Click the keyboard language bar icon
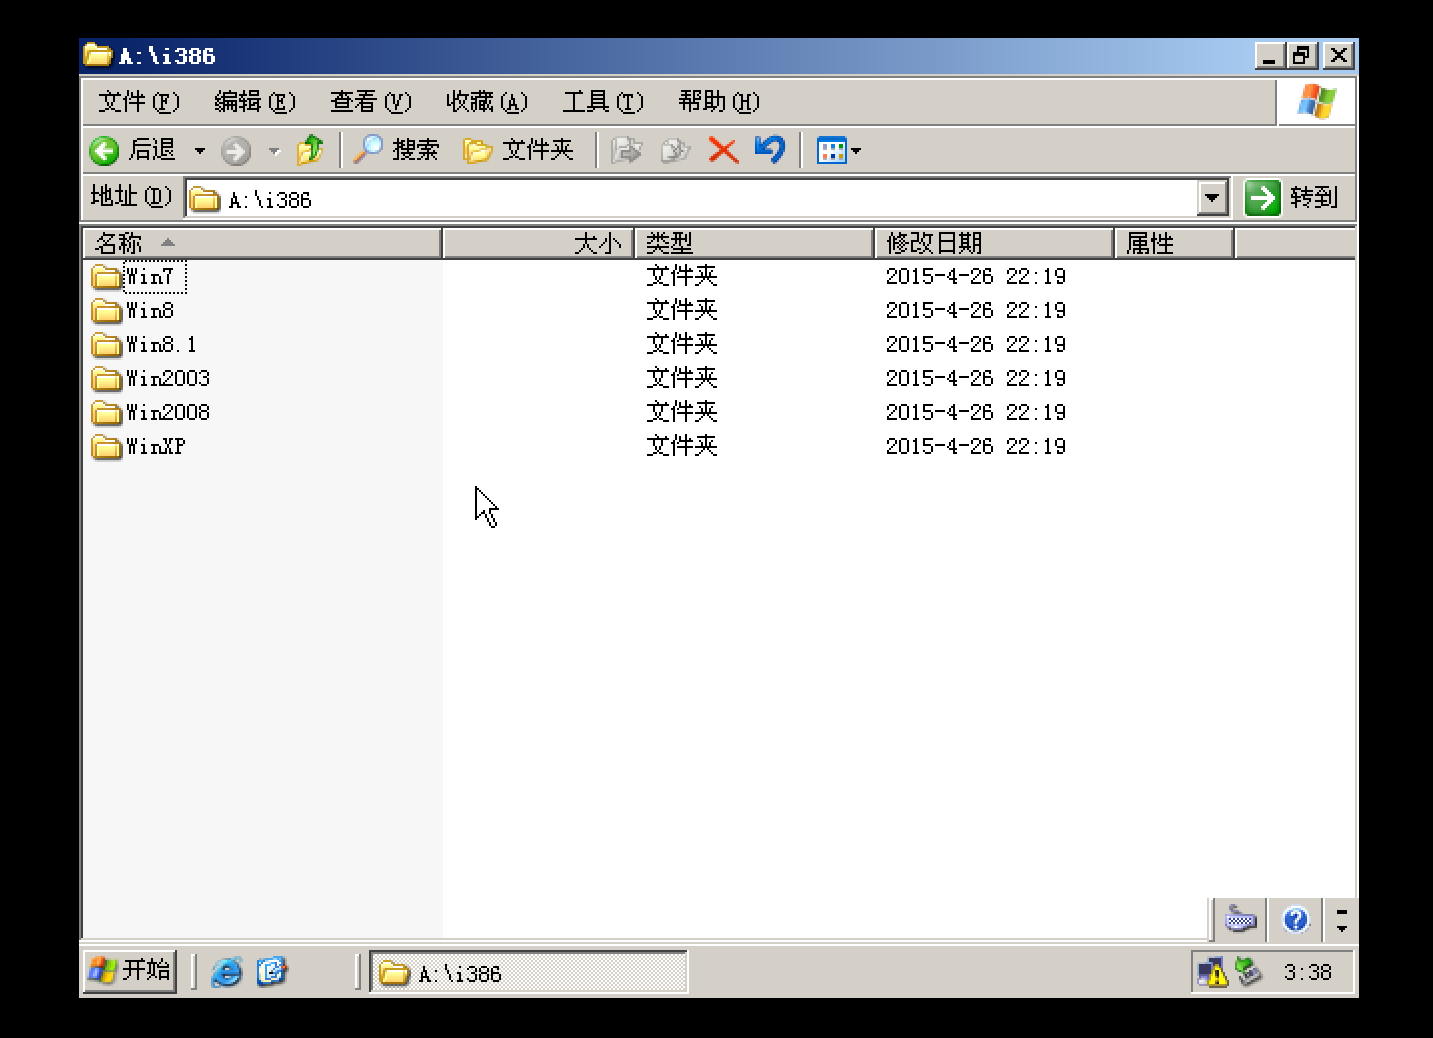The image size is (1433, 1038). coord(1241,918)
